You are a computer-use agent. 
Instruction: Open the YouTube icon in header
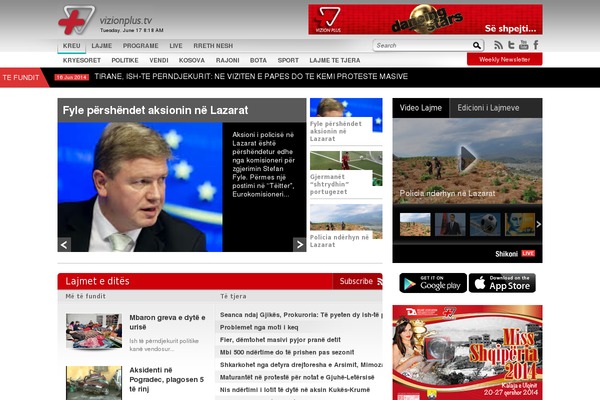[x=523, y=45]
